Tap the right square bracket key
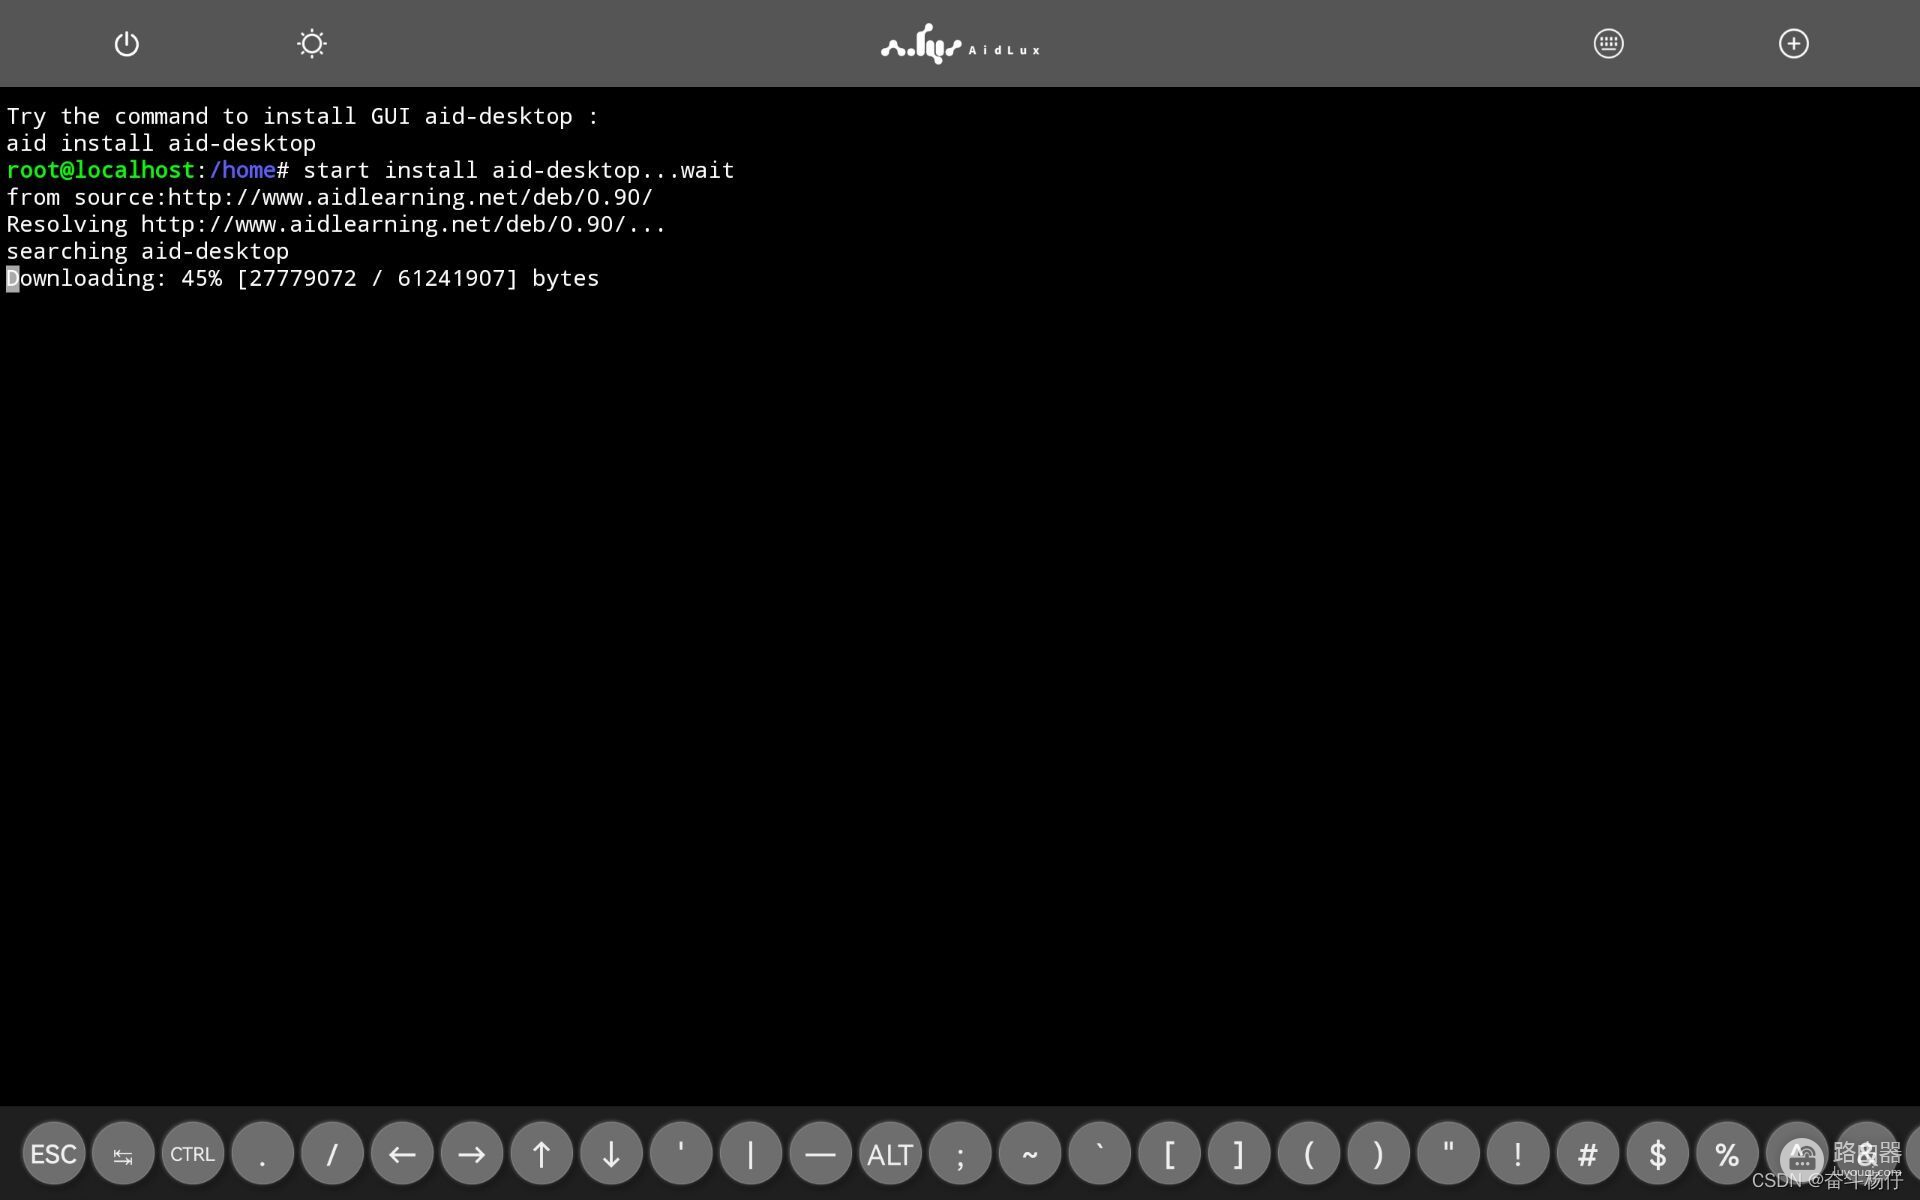The image size is (1920, 1200). 1239,1154
